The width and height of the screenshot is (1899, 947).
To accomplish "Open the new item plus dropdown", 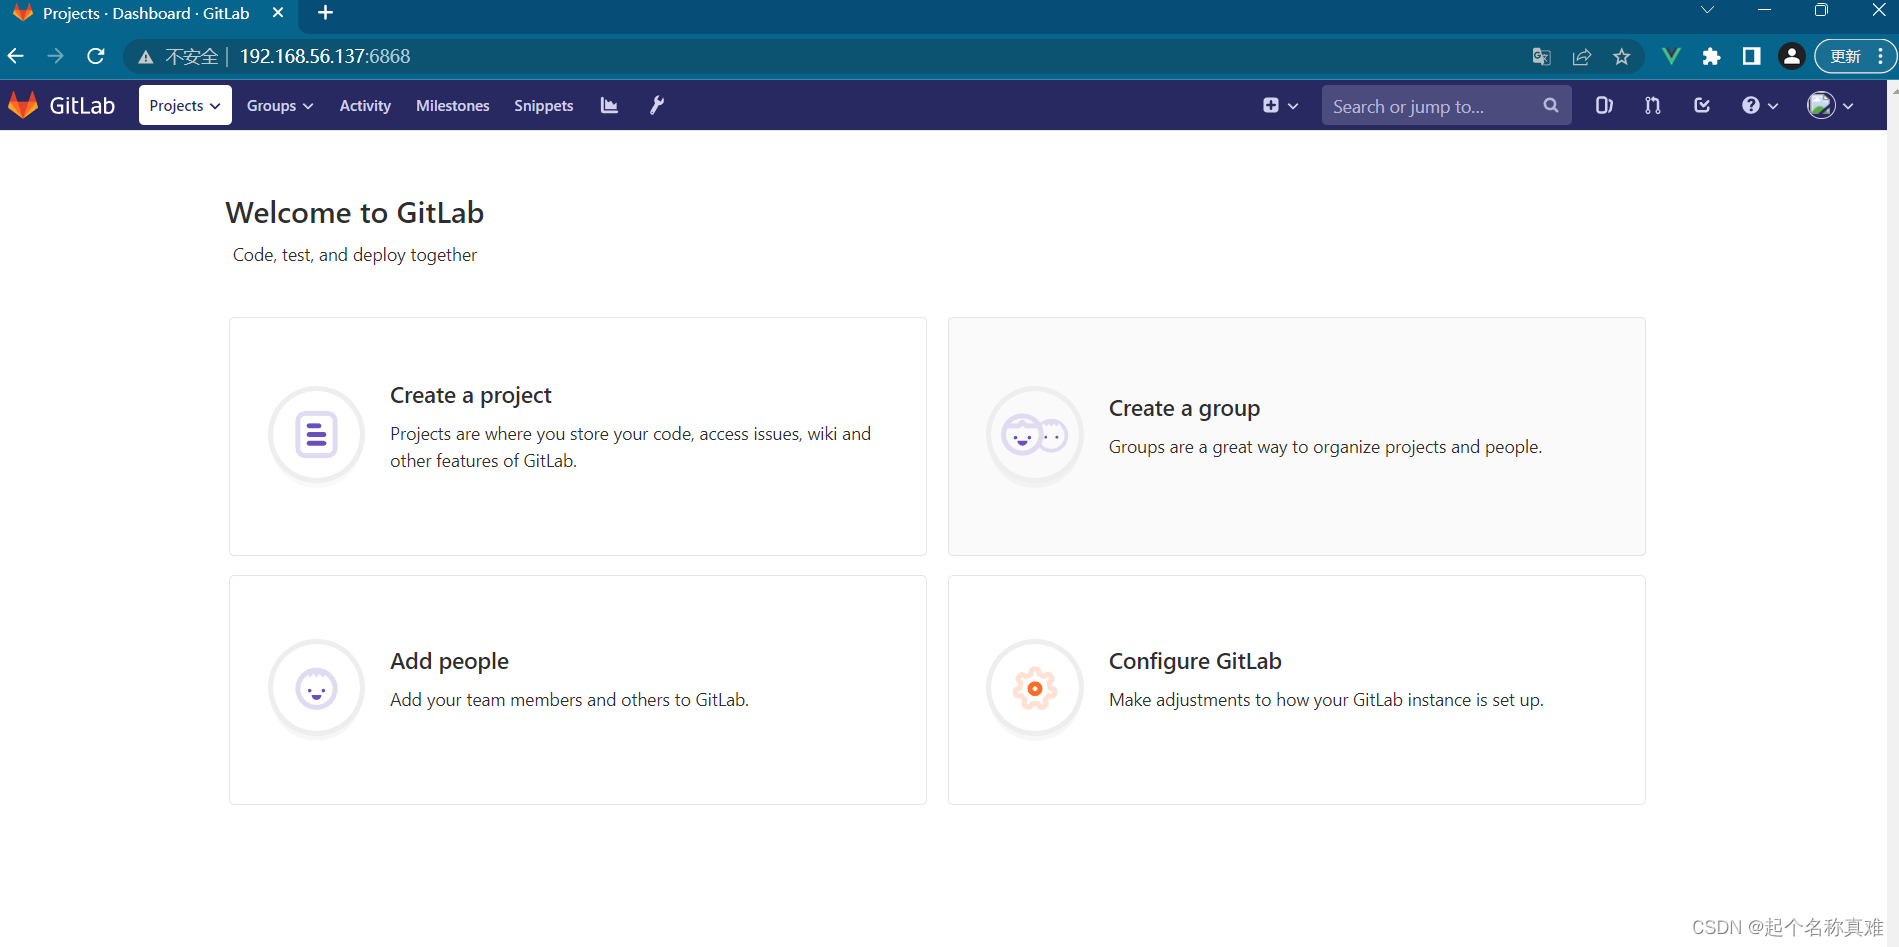I will [1280, 105].
